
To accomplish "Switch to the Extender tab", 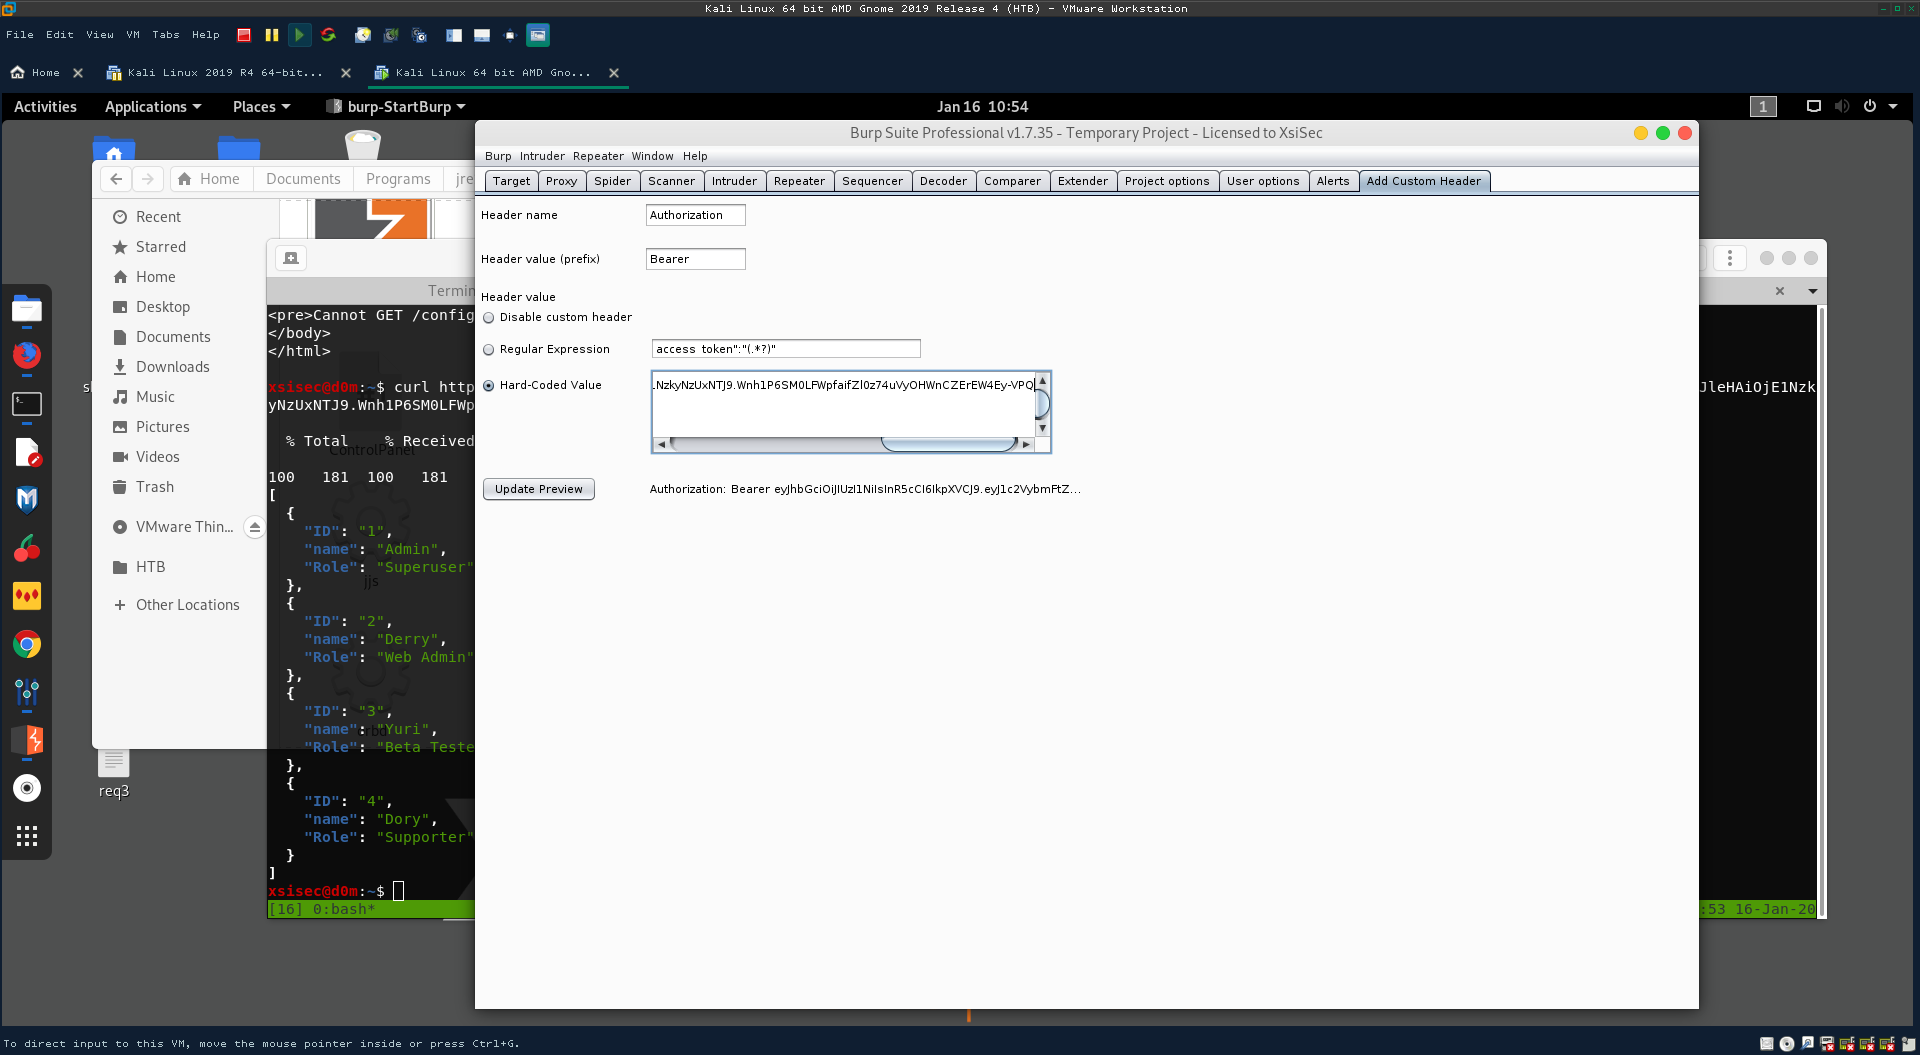I will [x=1082, y=181].
